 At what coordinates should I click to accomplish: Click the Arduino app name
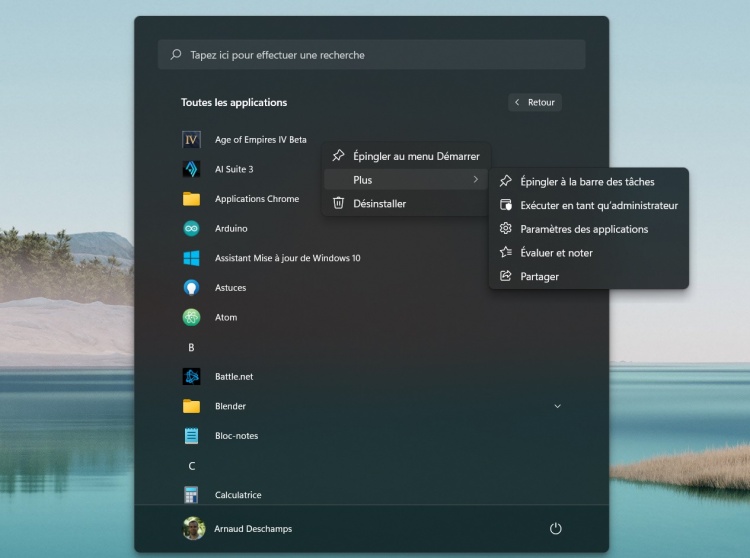pyautogui.click(x=231, y=229)
